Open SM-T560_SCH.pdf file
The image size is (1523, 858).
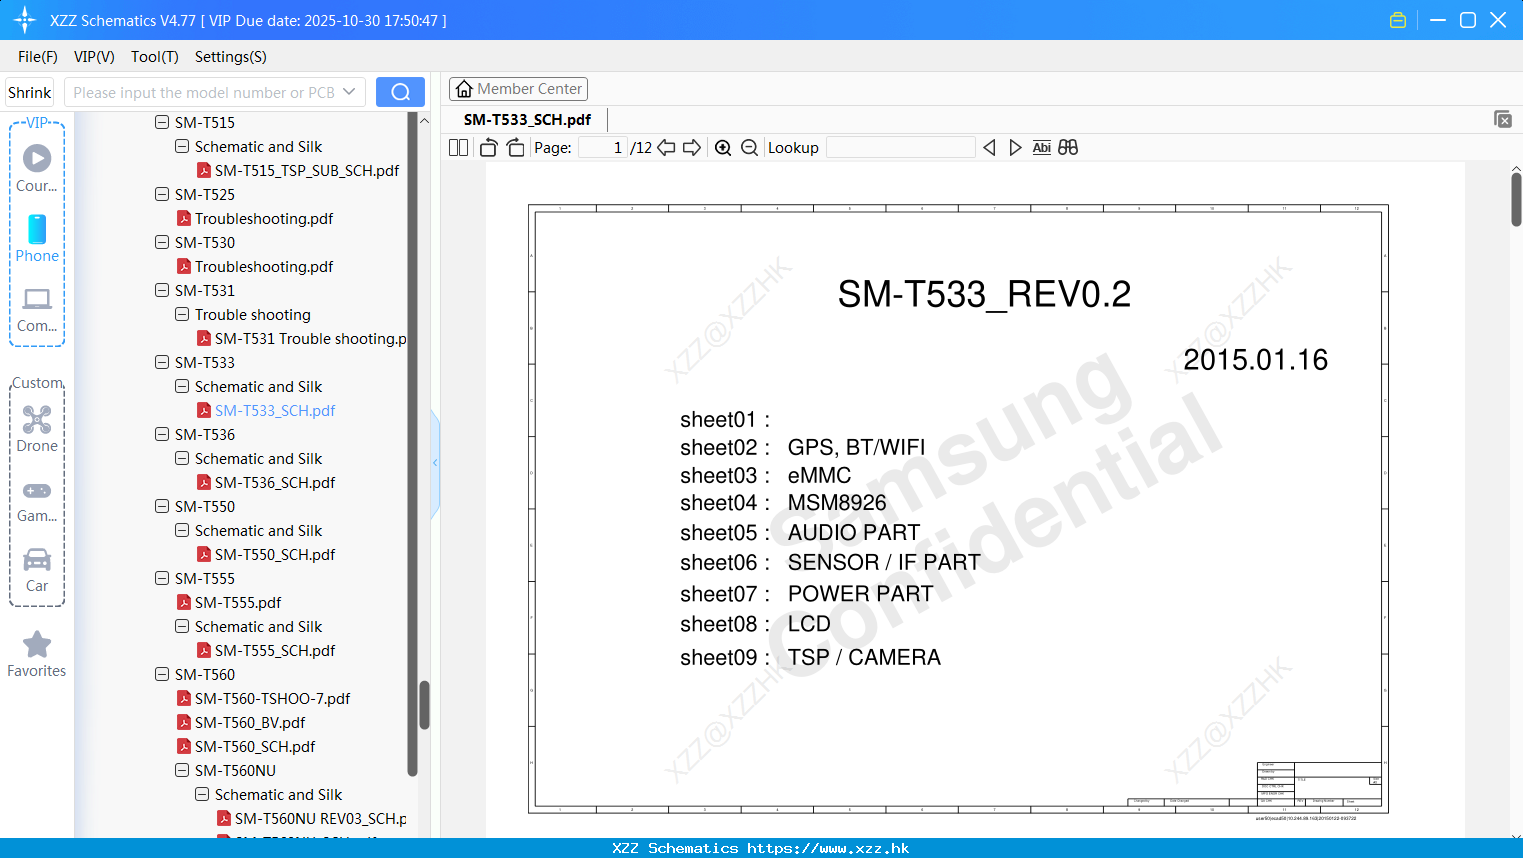point(255,746)
